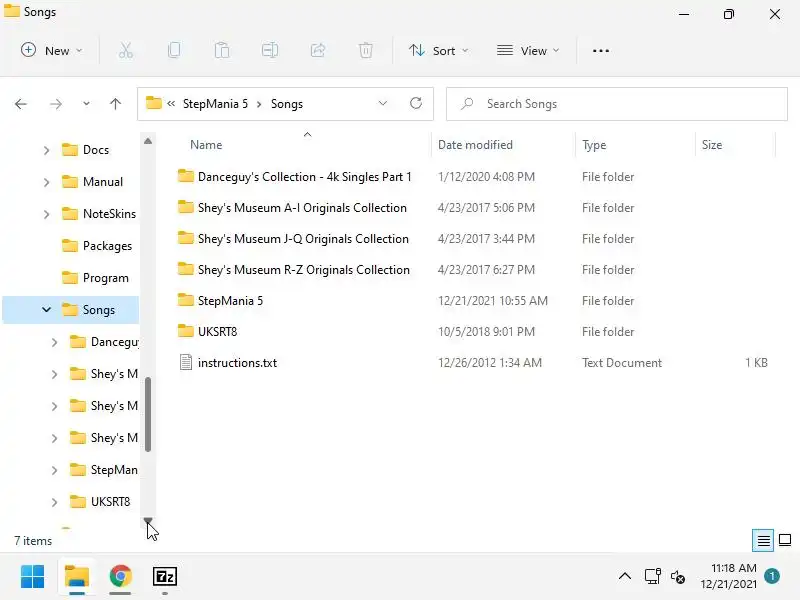Refresh the Songs folder view
The width and height of the screenshot is (800, 600).
[x=416, y=104]
